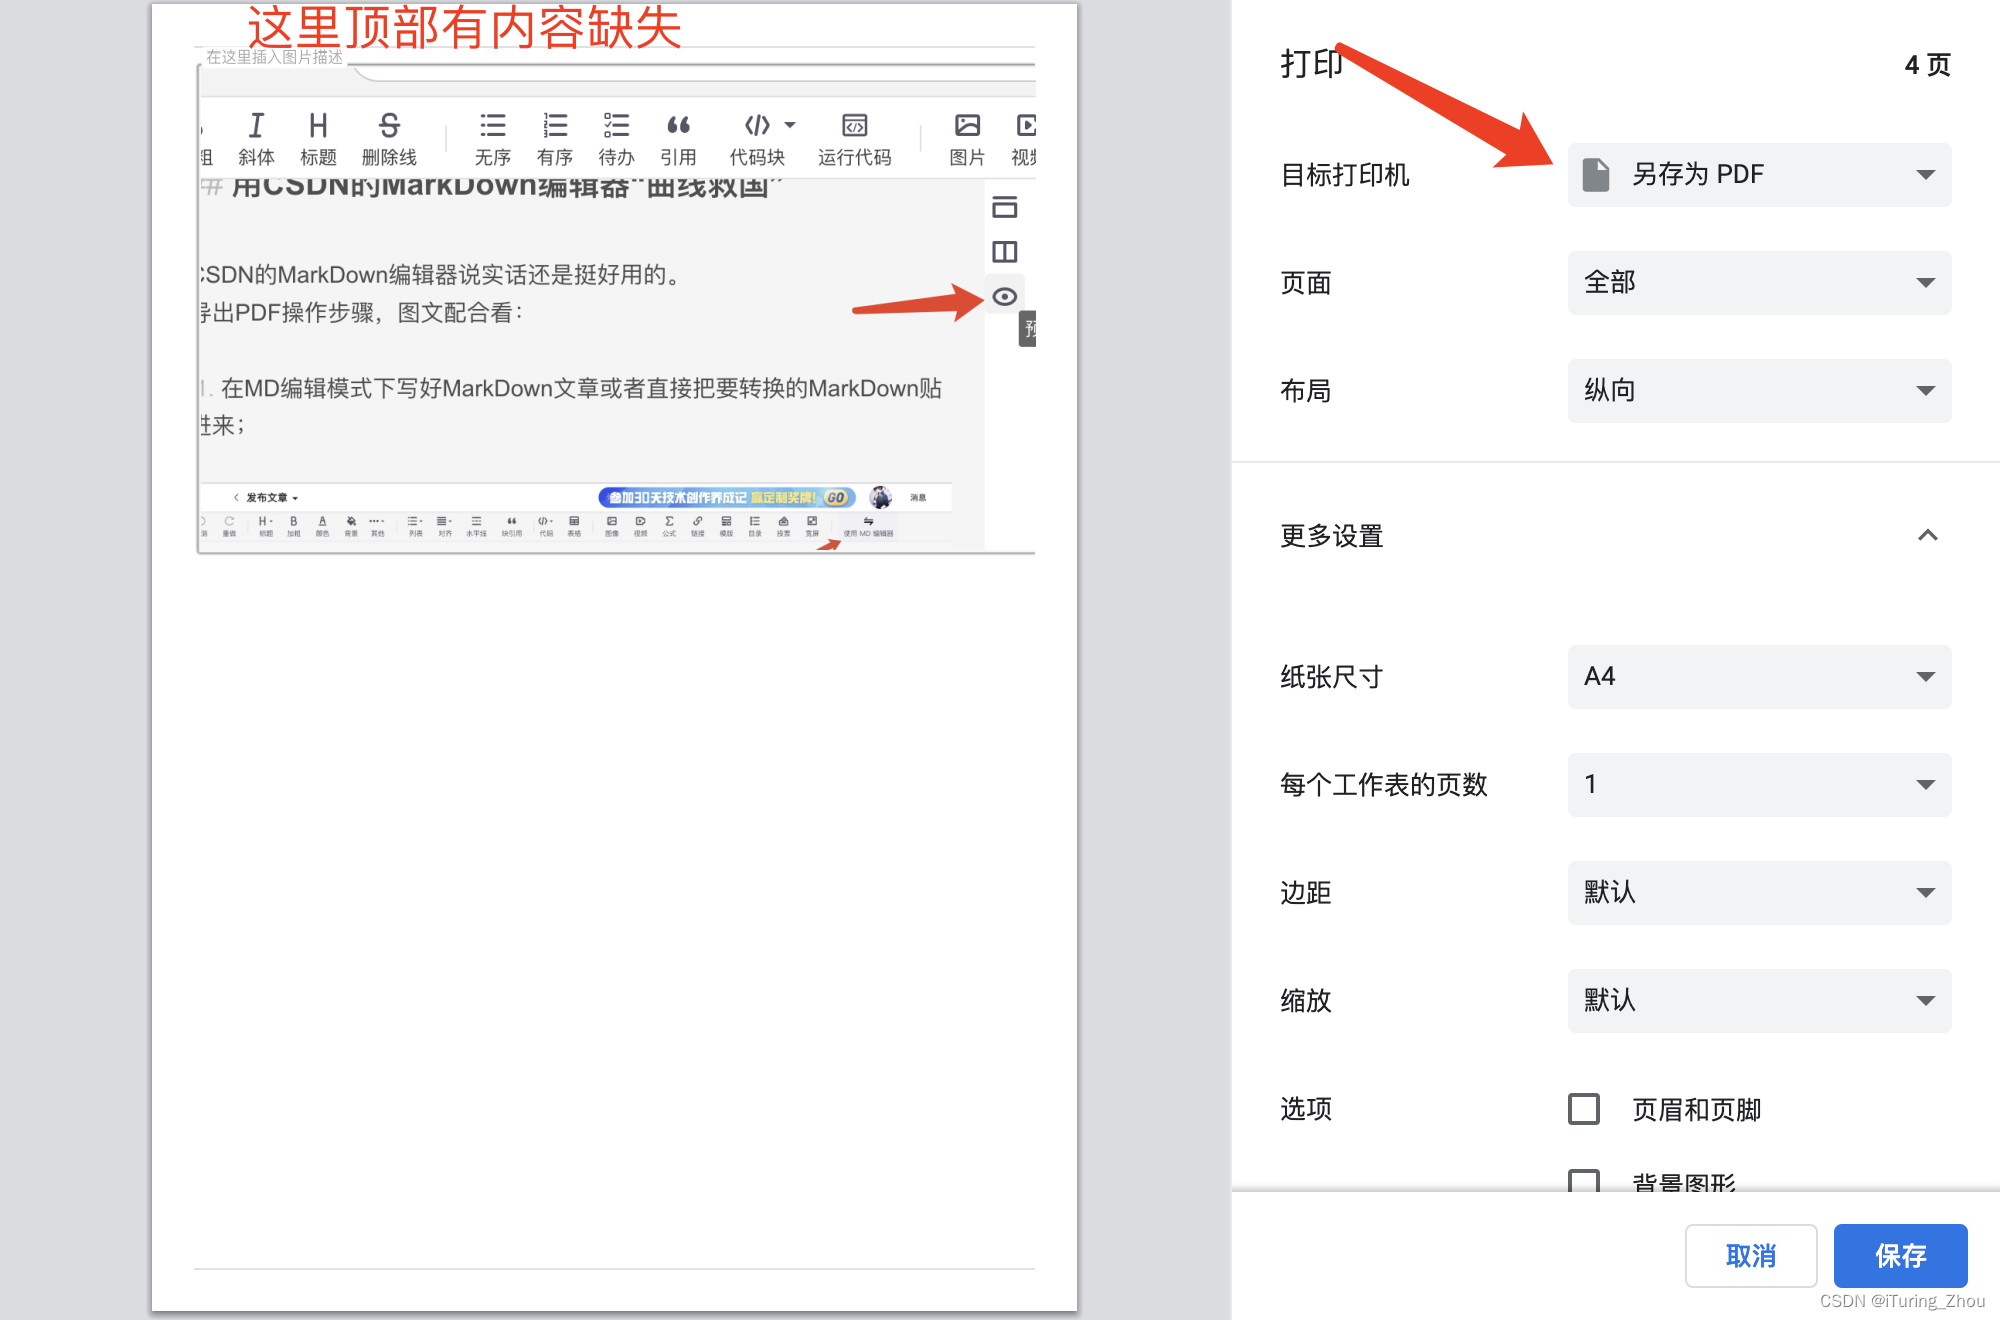Screen dimensions: 2000x1320
Task: Click the quote (引用) icon
Action: (678, 126)
